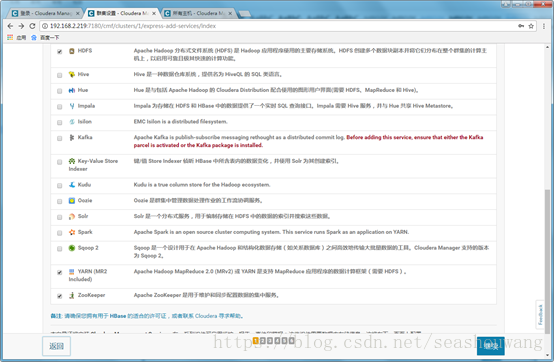Open the Cloudera HBase license help link

(x=147, y=316)
